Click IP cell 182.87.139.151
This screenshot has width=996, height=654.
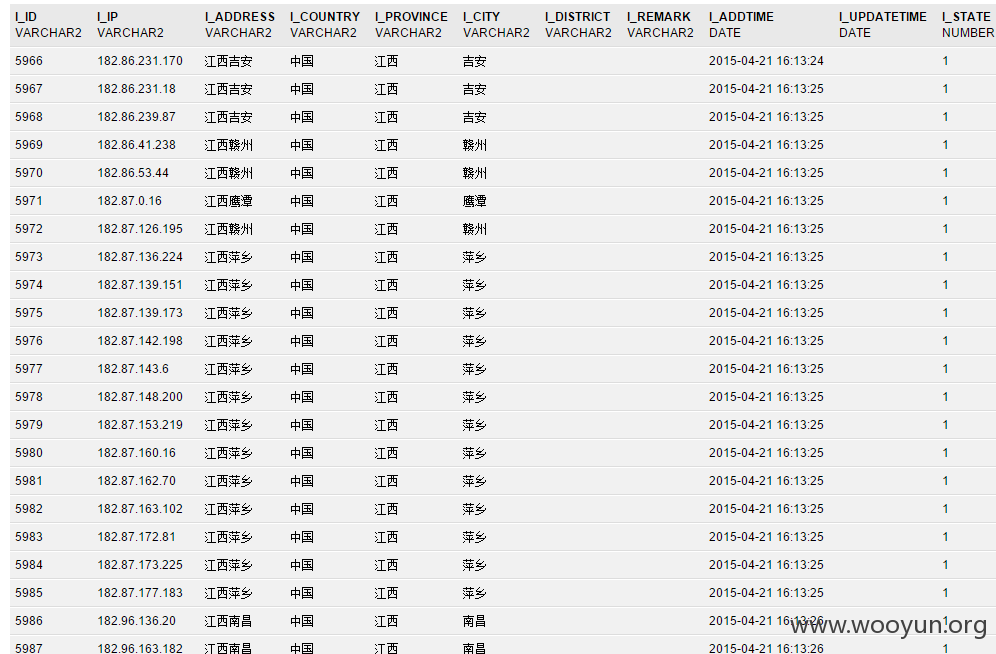click(140, 284)
